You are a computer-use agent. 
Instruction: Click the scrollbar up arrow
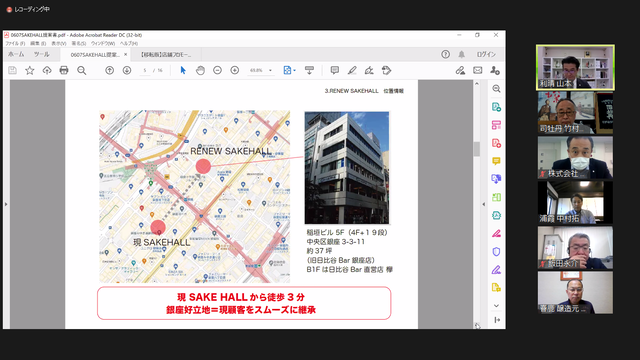pos(476,83)
